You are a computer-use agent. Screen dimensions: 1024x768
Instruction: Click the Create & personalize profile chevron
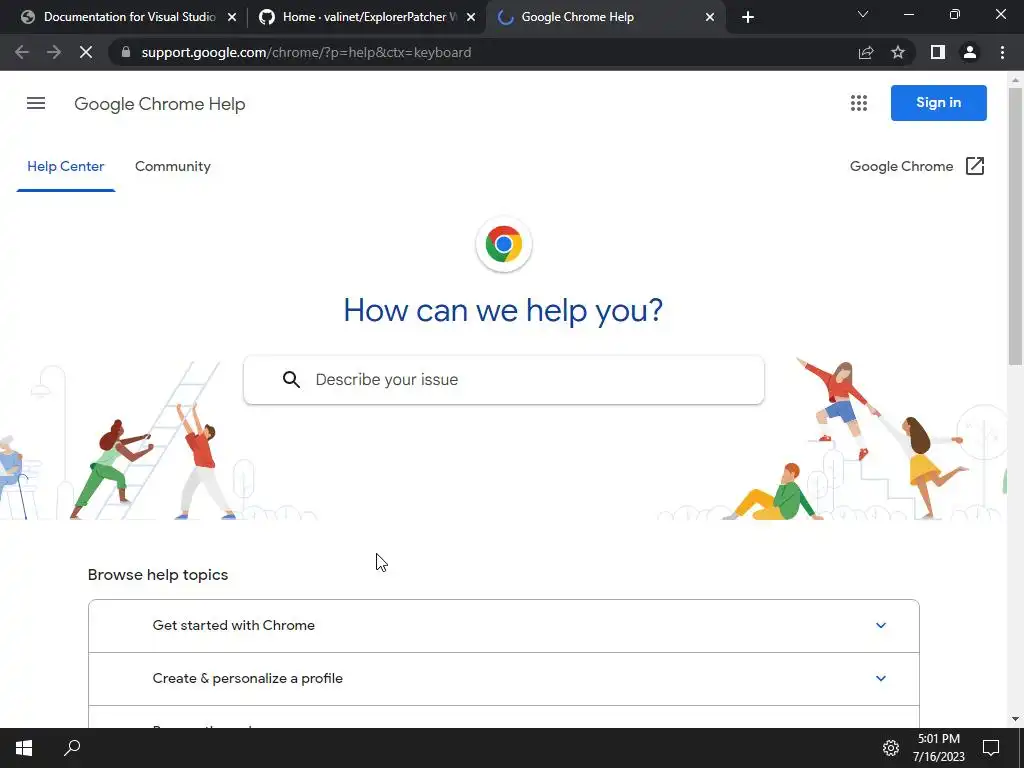click(880, 679)
